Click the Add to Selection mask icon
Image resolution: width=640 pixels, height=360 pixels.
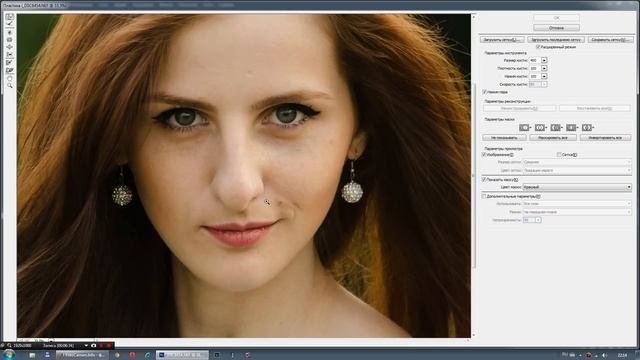tap(540, 128)
